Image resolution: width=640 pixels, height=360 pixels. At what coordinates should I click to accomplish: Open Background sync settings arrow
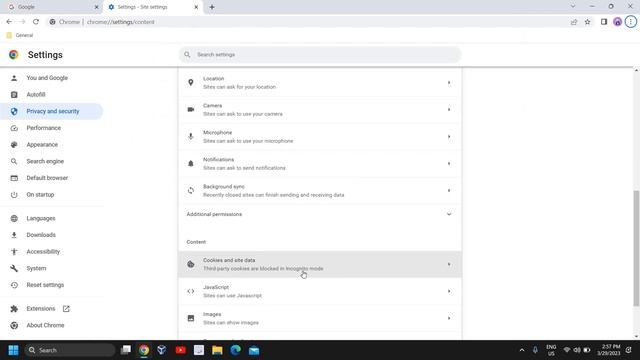point(449,191)
